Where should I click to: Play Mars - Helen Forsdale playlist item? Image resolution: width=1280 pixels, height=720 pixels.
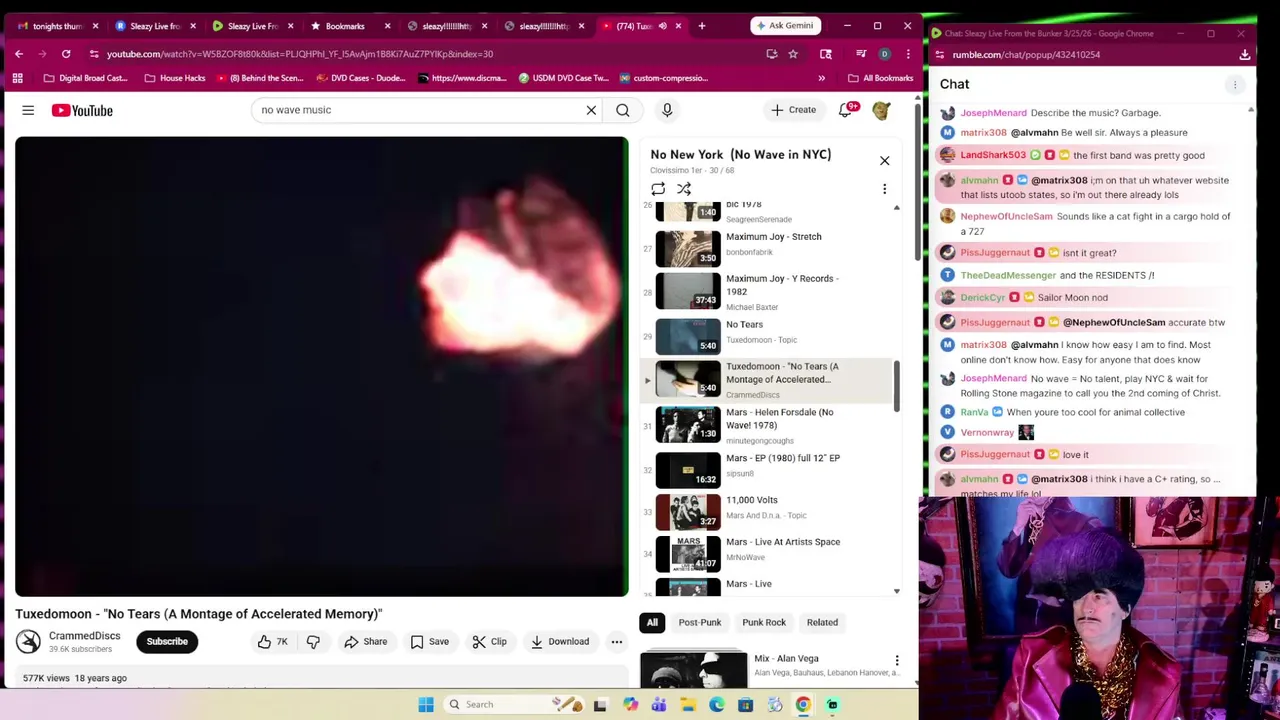tap(765, 425)
